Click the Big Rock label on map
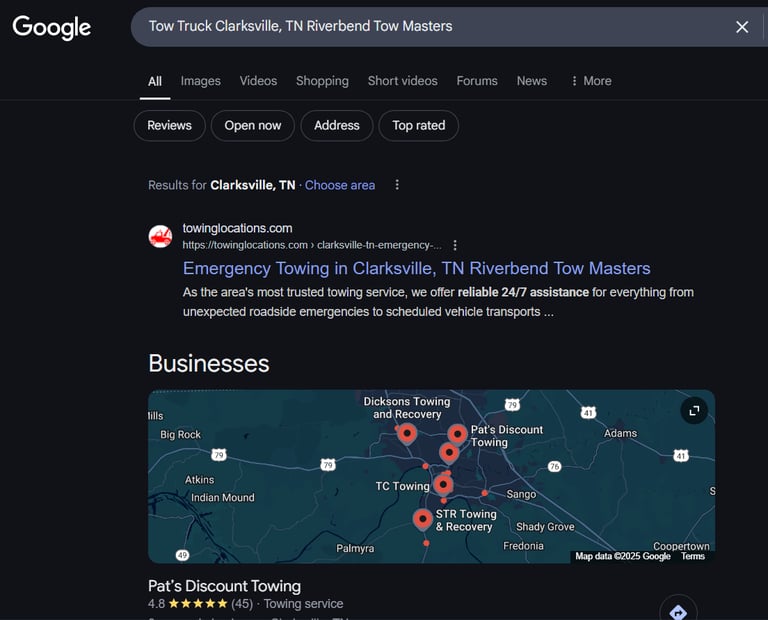The height and width of the screenshot is (620, 768). (180, 434)
